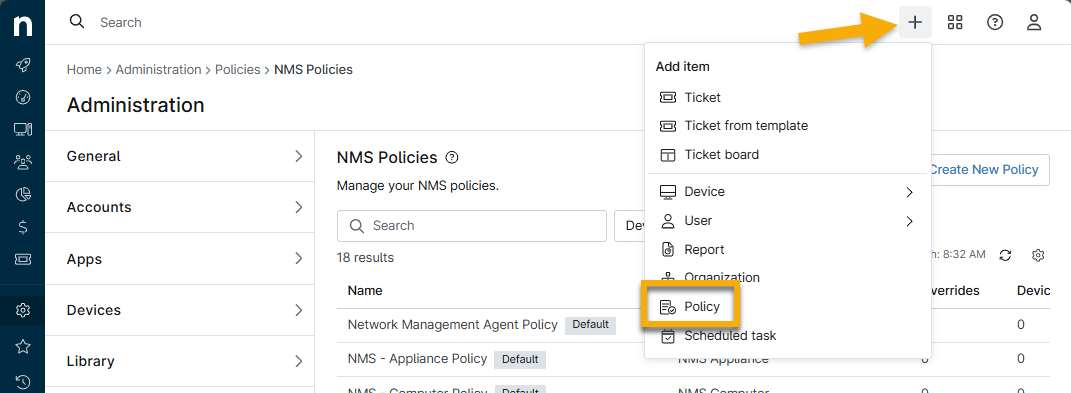Open Network Management Agent Policy
Image resolution: width=1071 pixels, height=393 pixels.
point(453,325)
